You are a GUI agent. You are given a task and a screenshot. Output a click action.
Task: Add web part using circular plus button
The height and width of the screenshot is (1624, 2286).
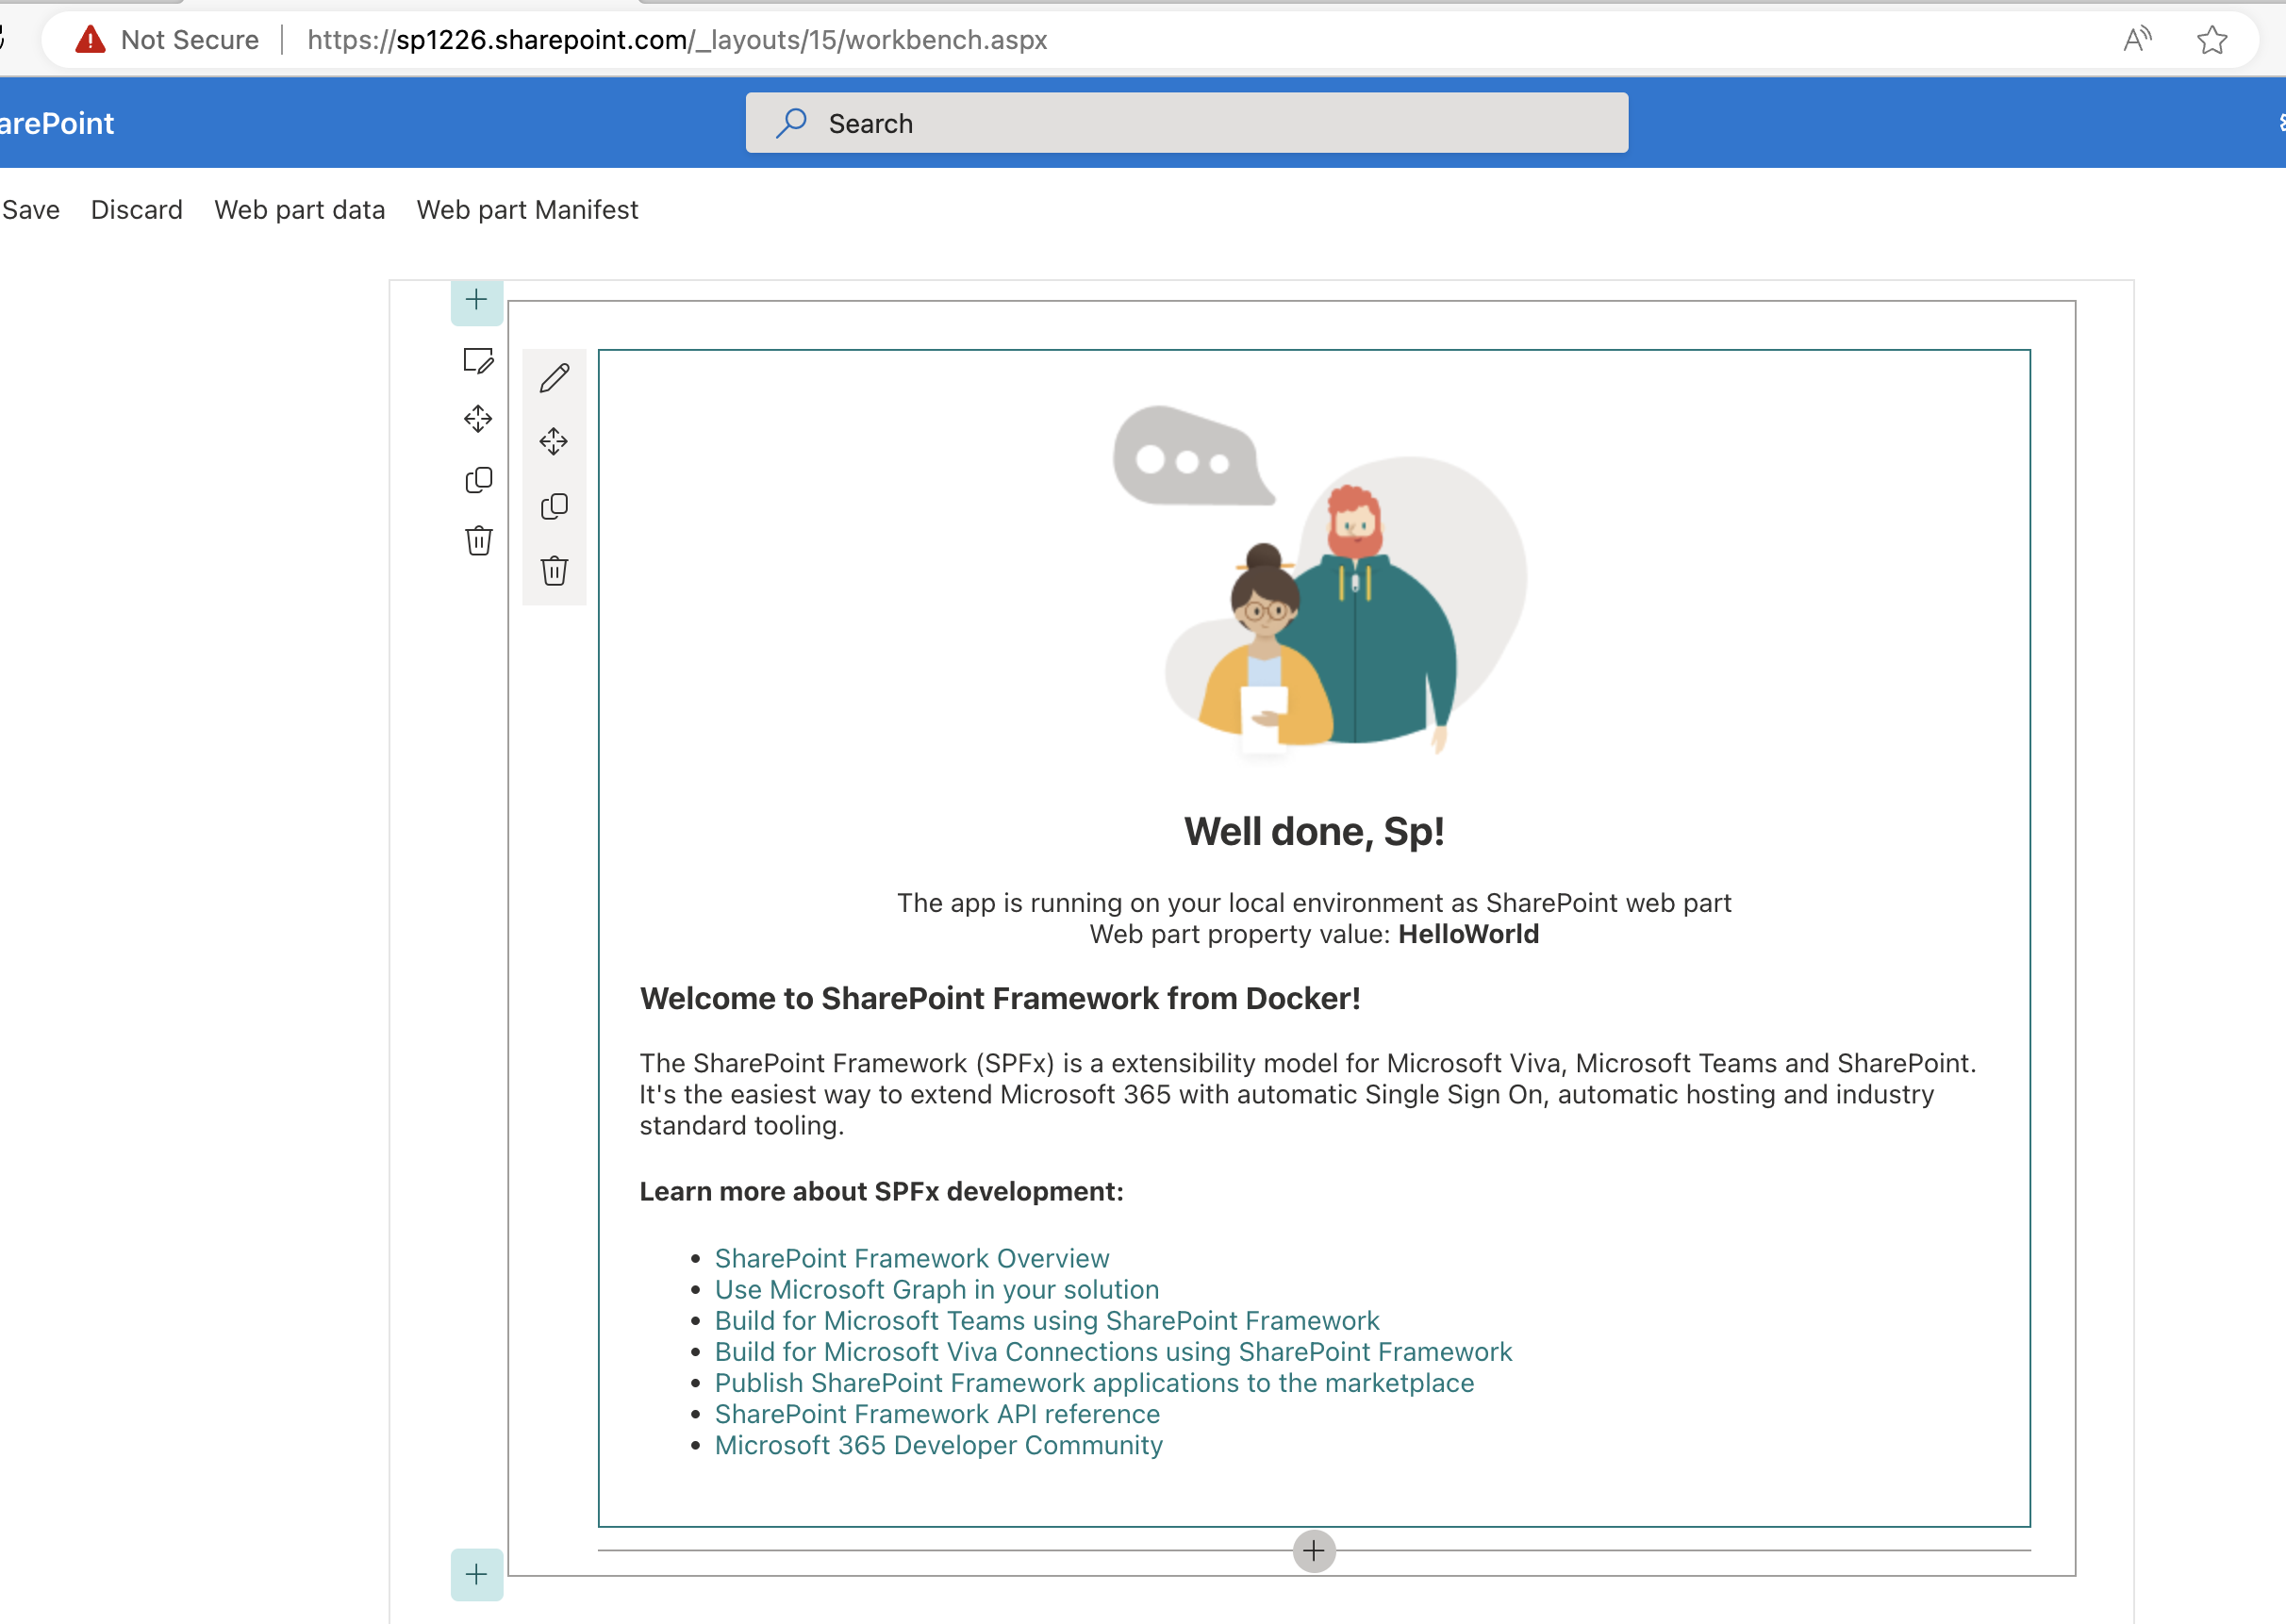[x=1313, y=1551]
